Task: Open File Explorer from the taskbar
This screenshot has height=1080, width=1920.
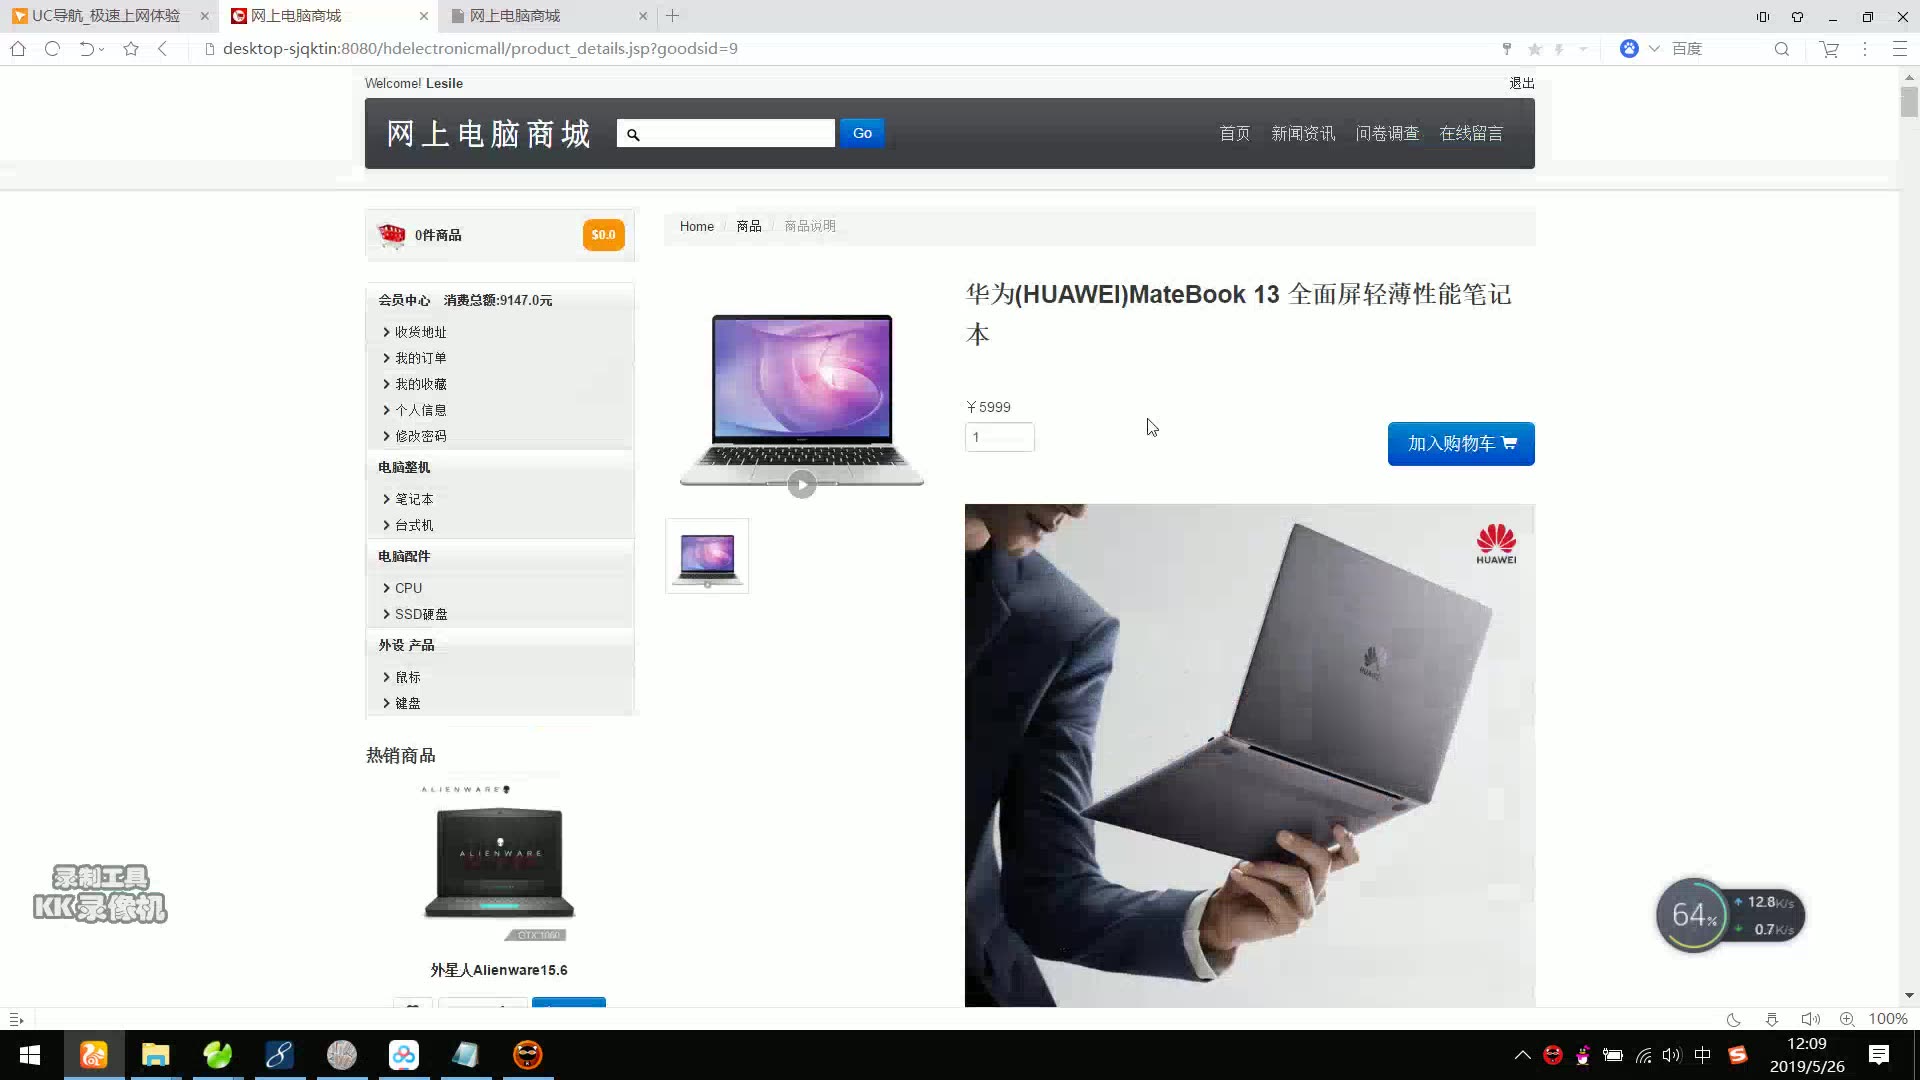Action: 155,1055
